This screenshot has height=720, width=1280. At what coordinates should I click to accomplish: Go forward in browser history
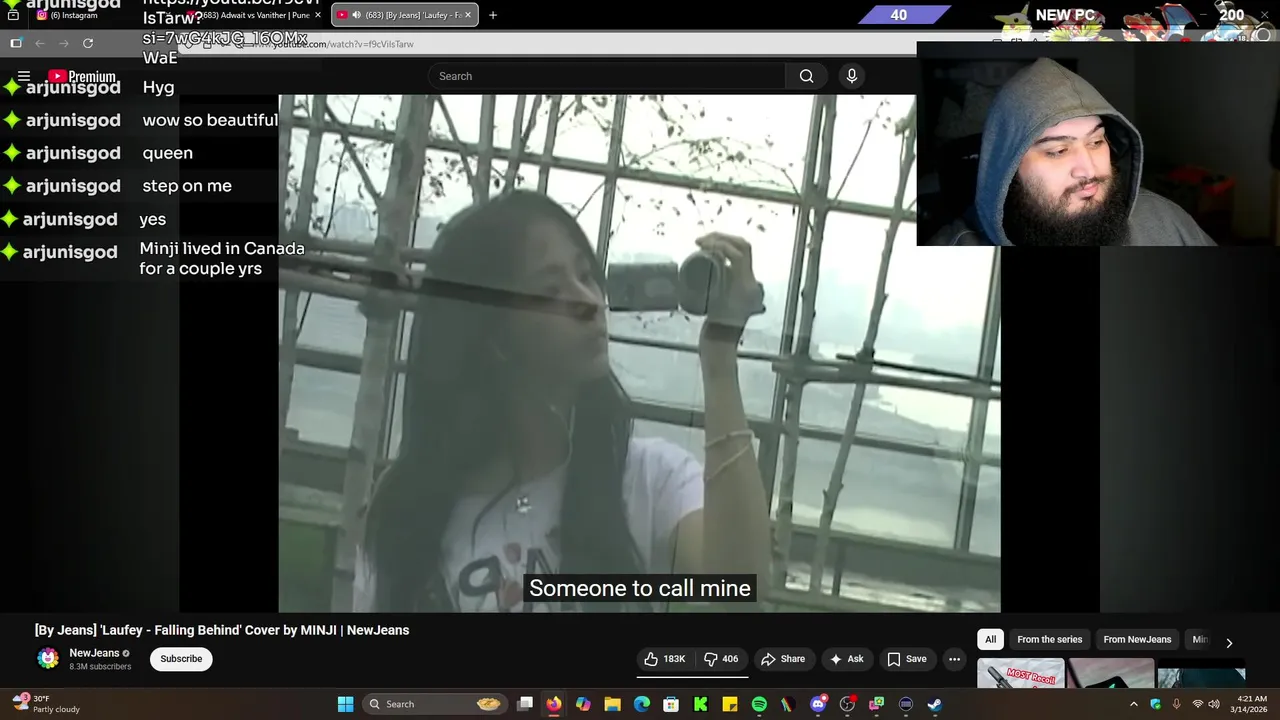click(x=64, y=43)
